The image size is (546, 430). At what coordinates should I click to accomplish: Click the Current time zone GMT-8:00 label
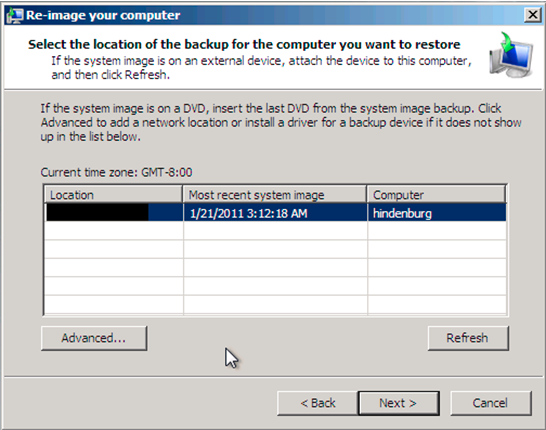[x=116, y=172]
